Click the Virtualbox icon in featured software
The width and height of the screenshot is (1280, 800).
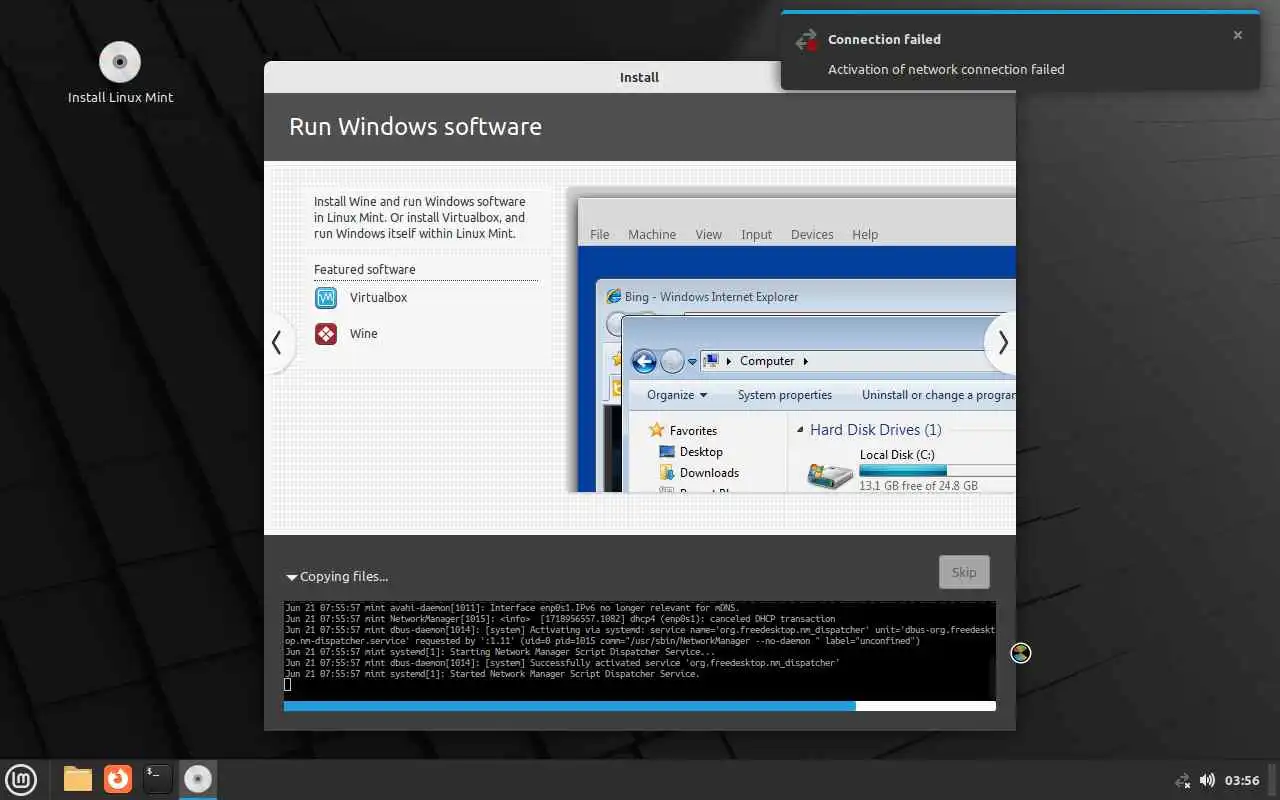pos(326,298)
